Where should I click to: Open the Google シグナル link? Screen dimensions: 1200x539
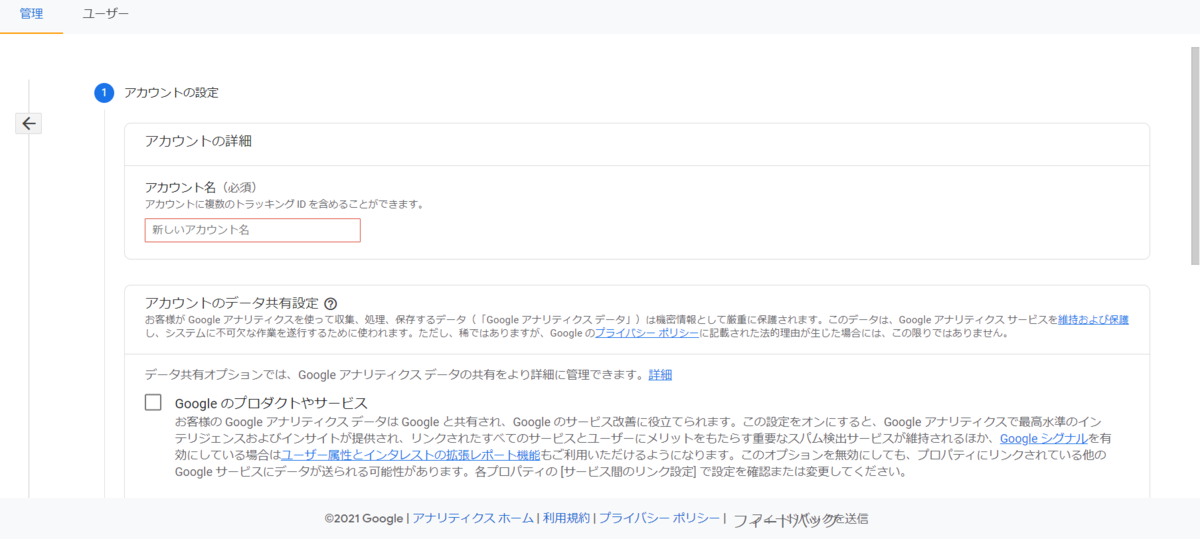1042,438
